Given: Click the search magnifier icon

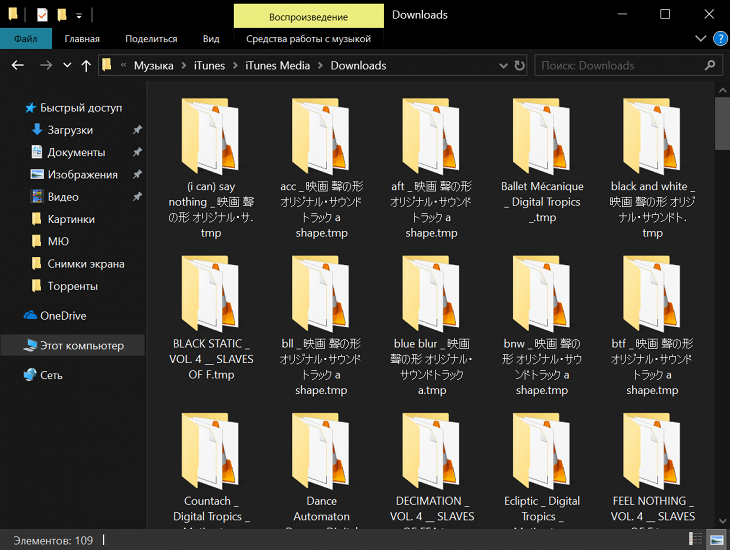Looking at the screenshot, I should 710,65.
